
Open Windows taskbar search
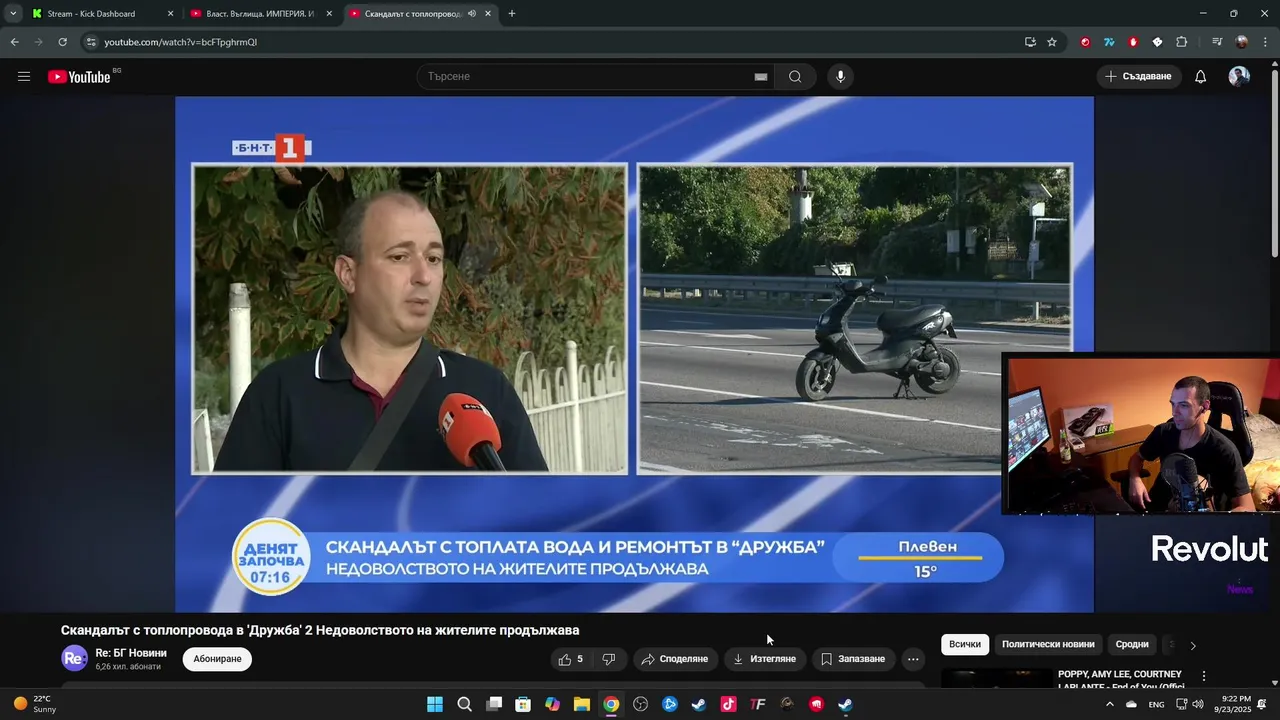(x=464, y=705)
